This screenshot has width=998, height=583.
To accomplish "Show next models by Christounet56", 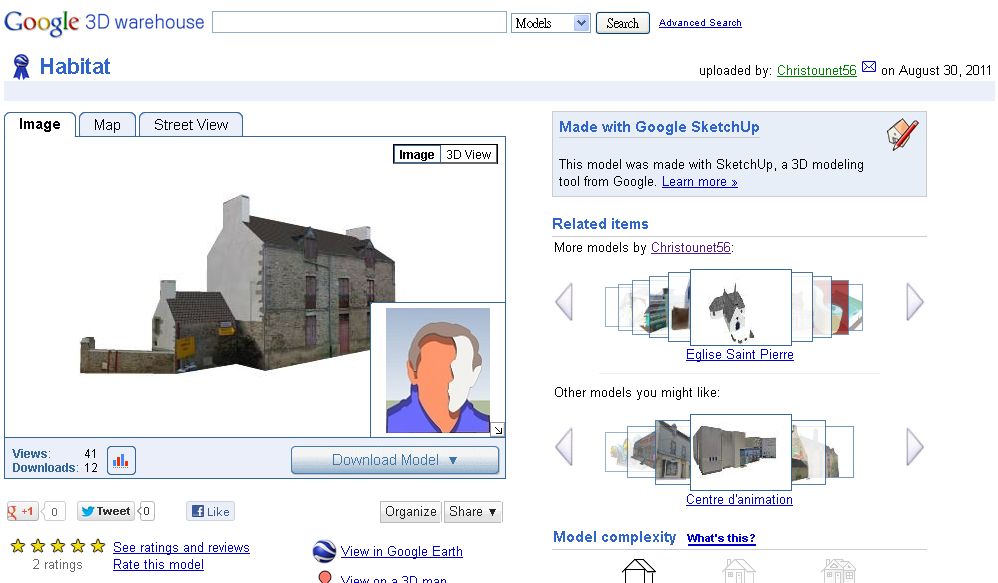I will [915, 301].
